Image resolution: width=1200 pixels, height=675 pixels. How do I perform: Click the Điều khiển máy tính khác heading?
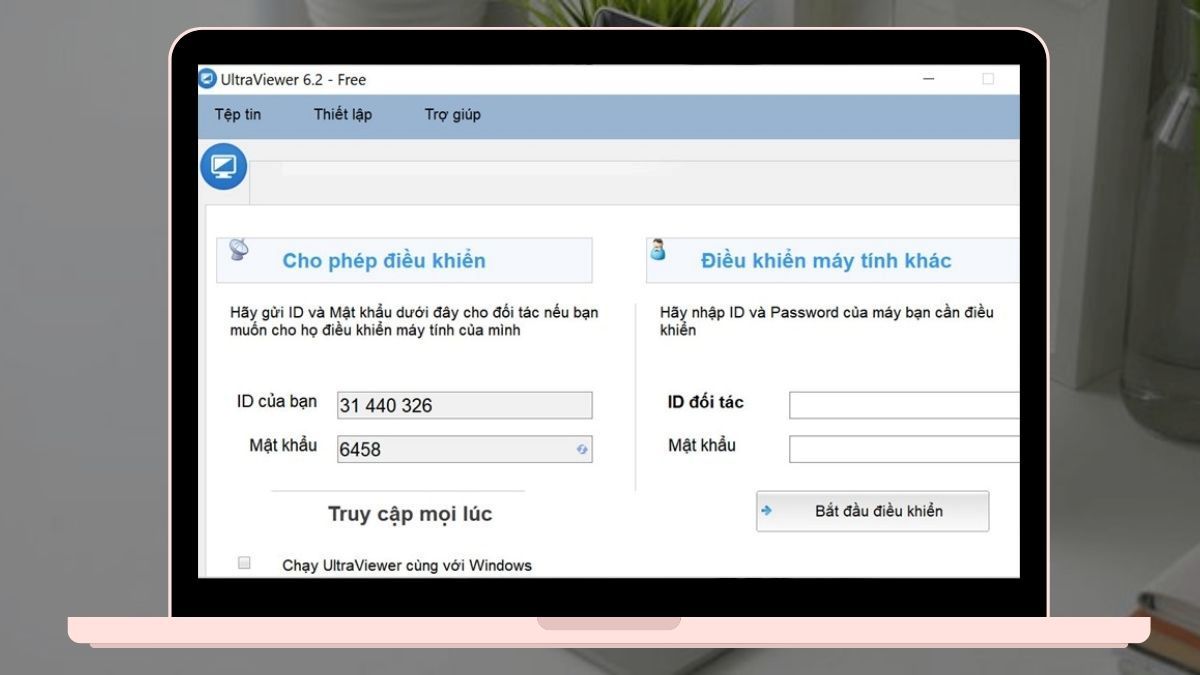826,261
